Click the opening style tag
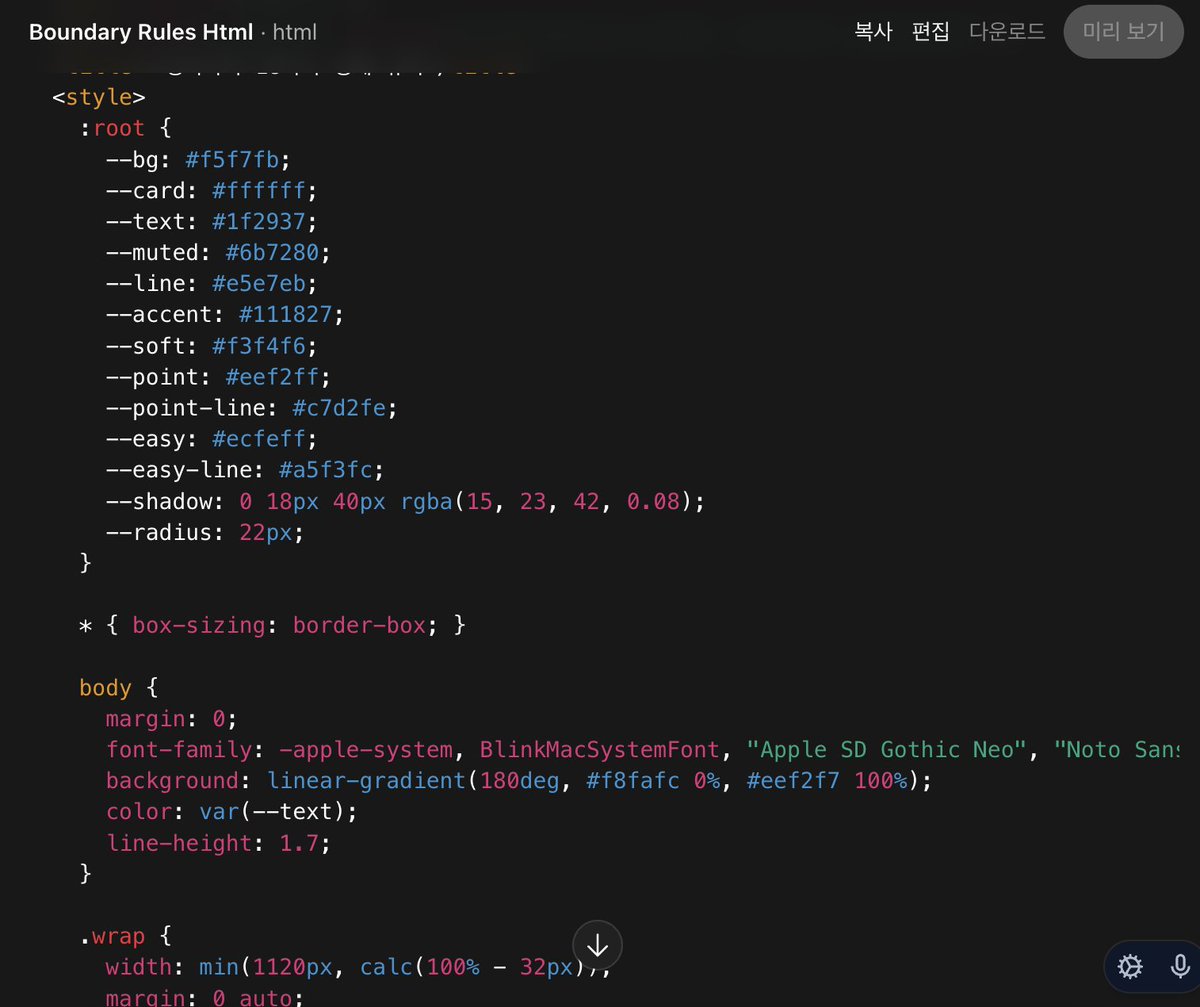This screenshot has height=1007, width=1200. click(99, 97)
